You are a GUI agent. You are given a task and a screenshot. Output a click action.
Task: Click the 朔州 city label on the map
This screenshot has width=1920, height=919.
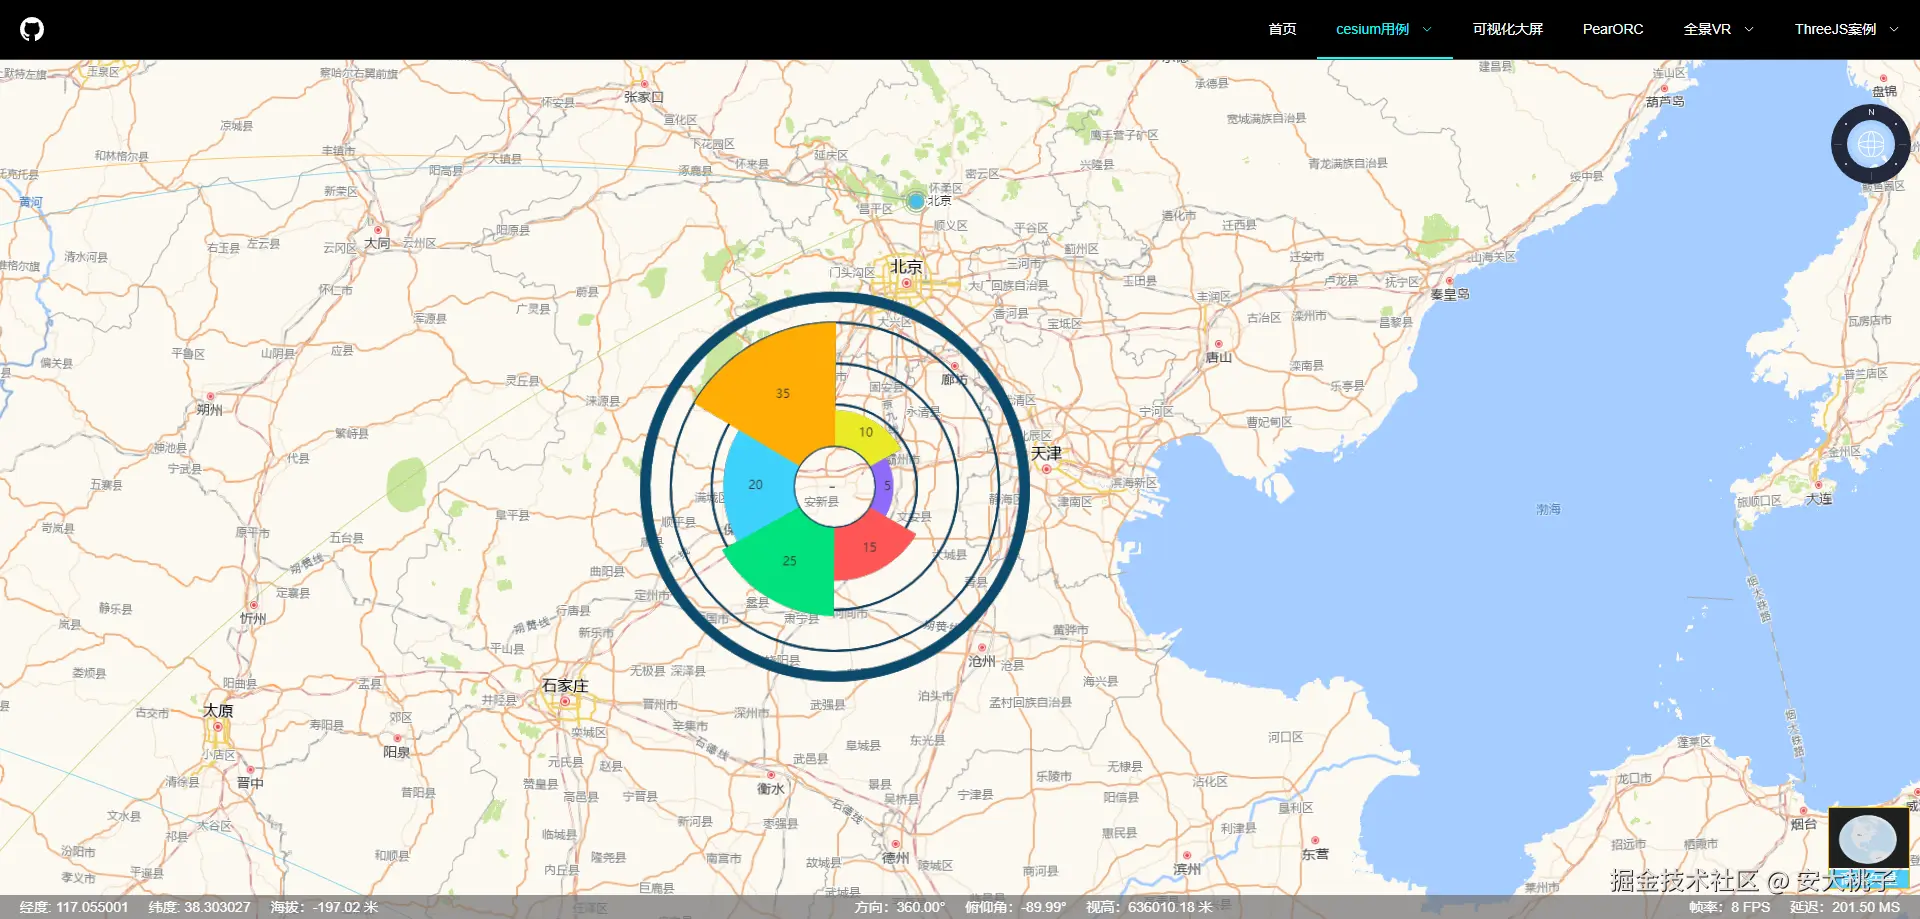coord(210,410)
